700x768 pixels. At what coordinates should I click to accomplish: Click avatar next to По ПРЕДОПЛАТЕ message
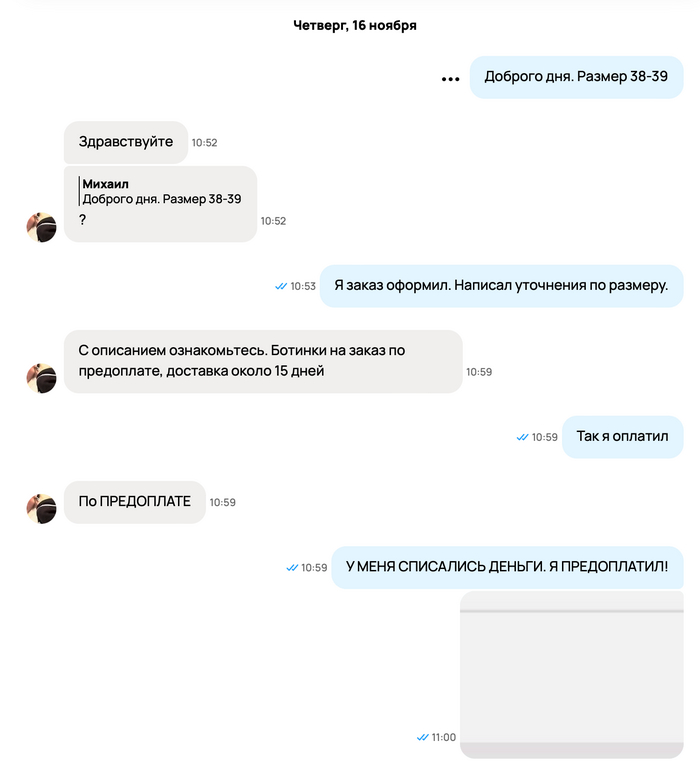point(41,508)
